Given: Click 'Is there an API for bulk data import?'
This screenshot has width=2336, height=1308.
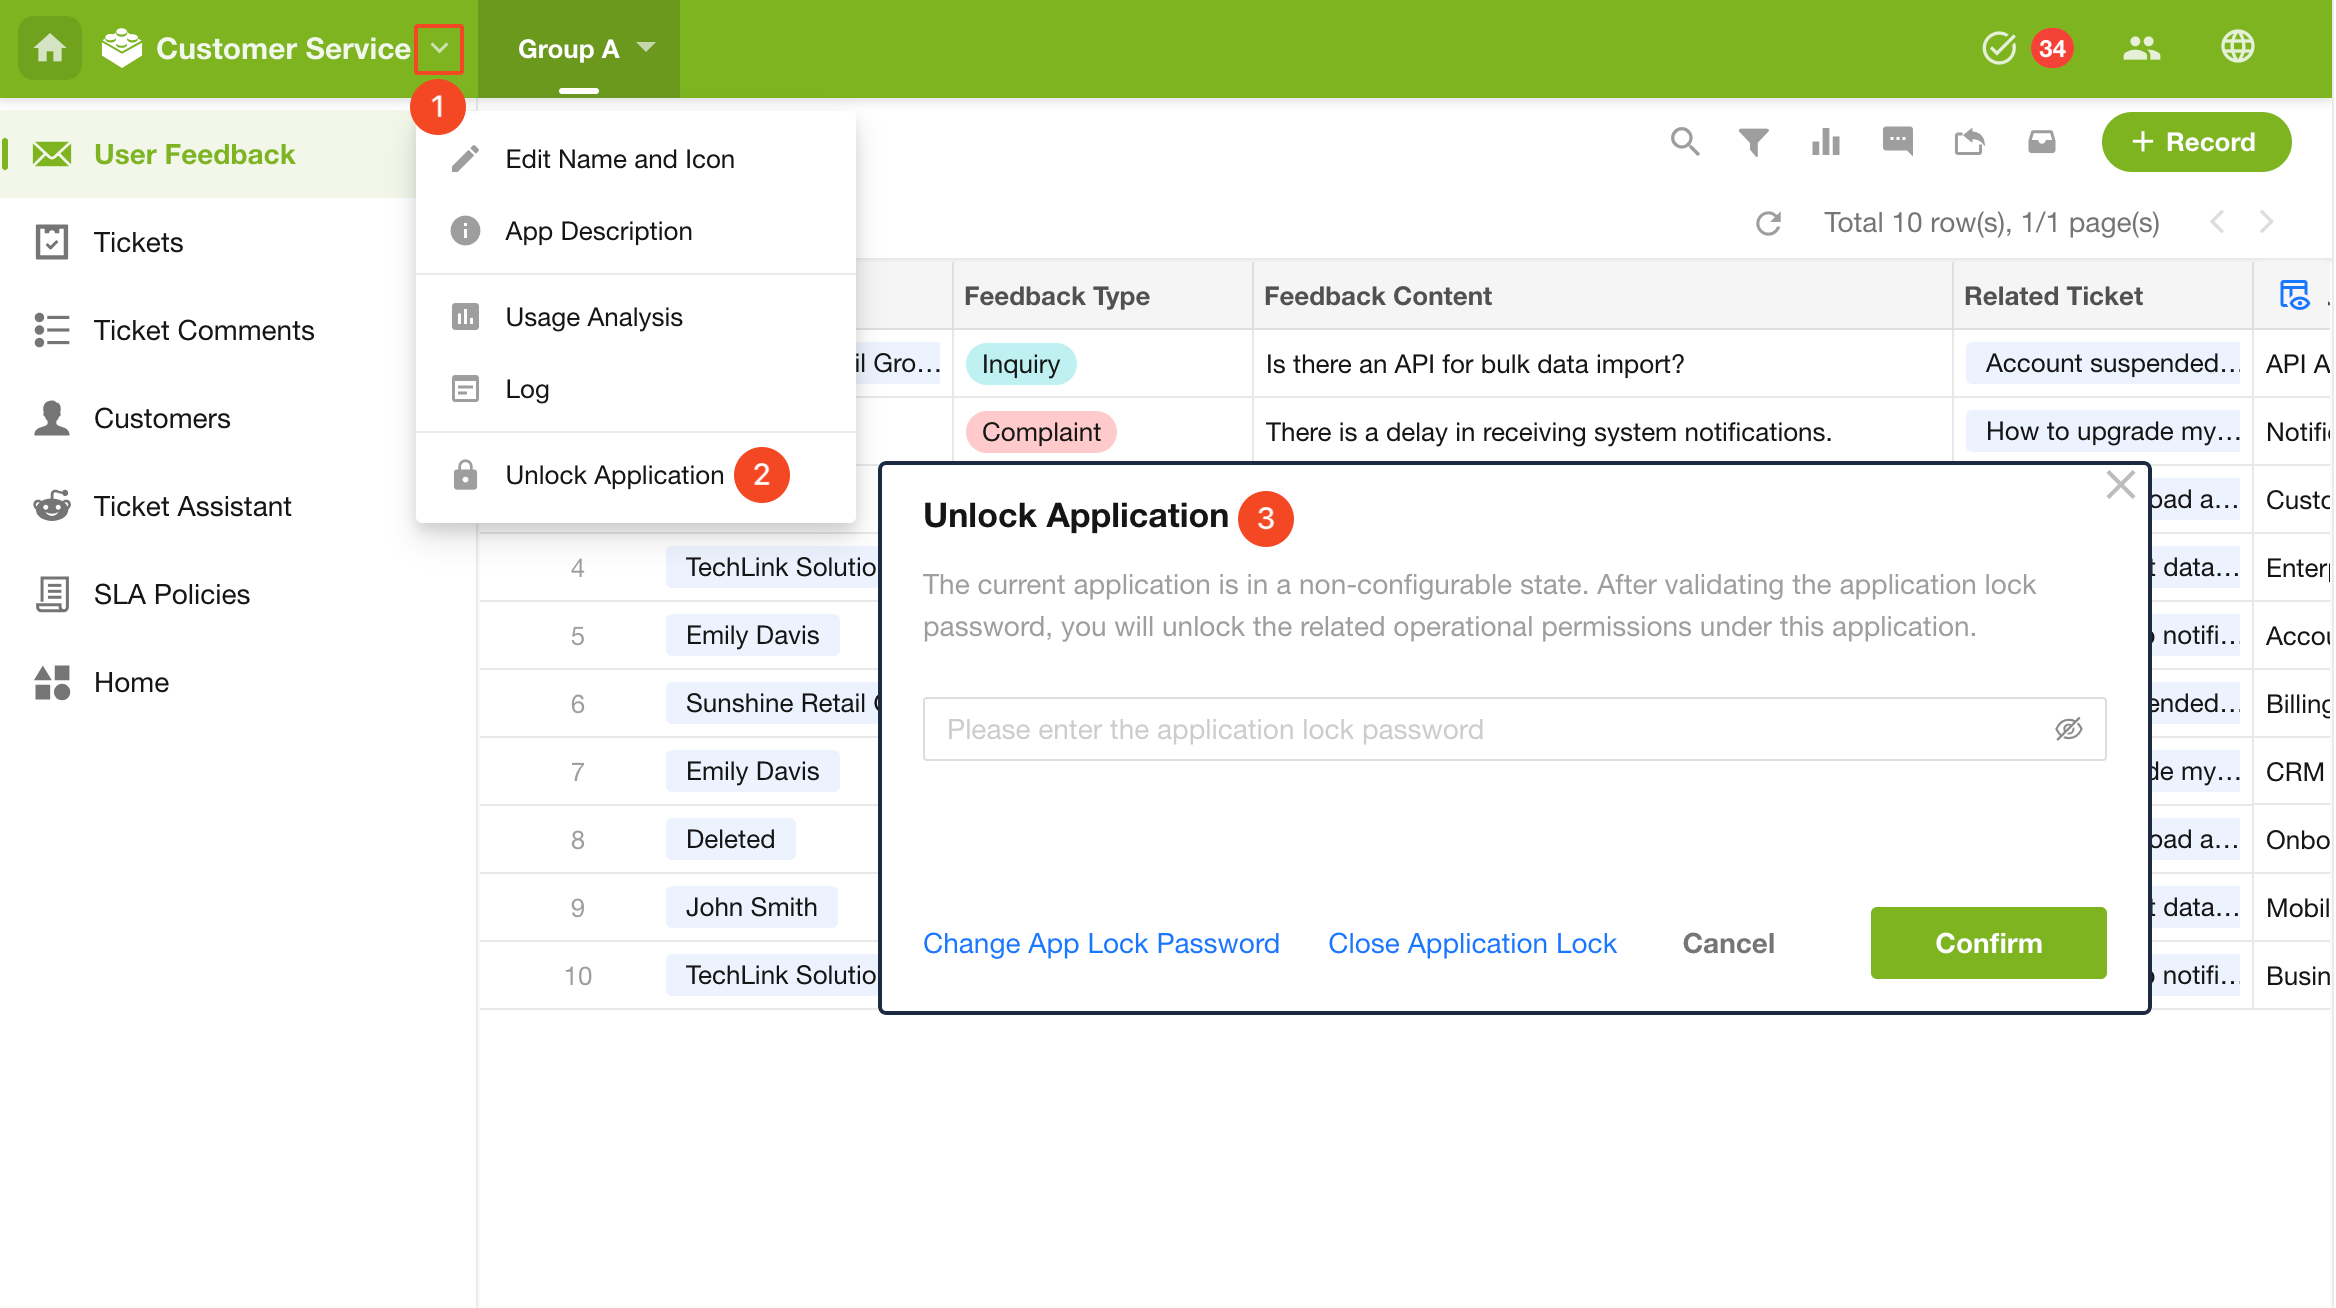Looking at the screenshot, I should (1475, 364).
